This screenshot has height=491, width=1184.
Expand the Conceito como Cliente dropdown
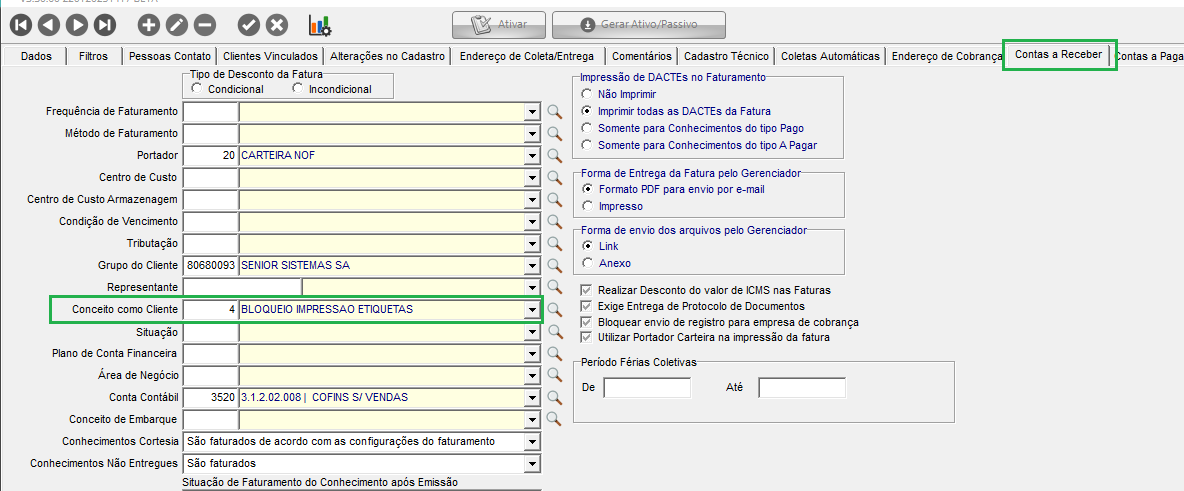pyautogui.click(x=532, y=310)
